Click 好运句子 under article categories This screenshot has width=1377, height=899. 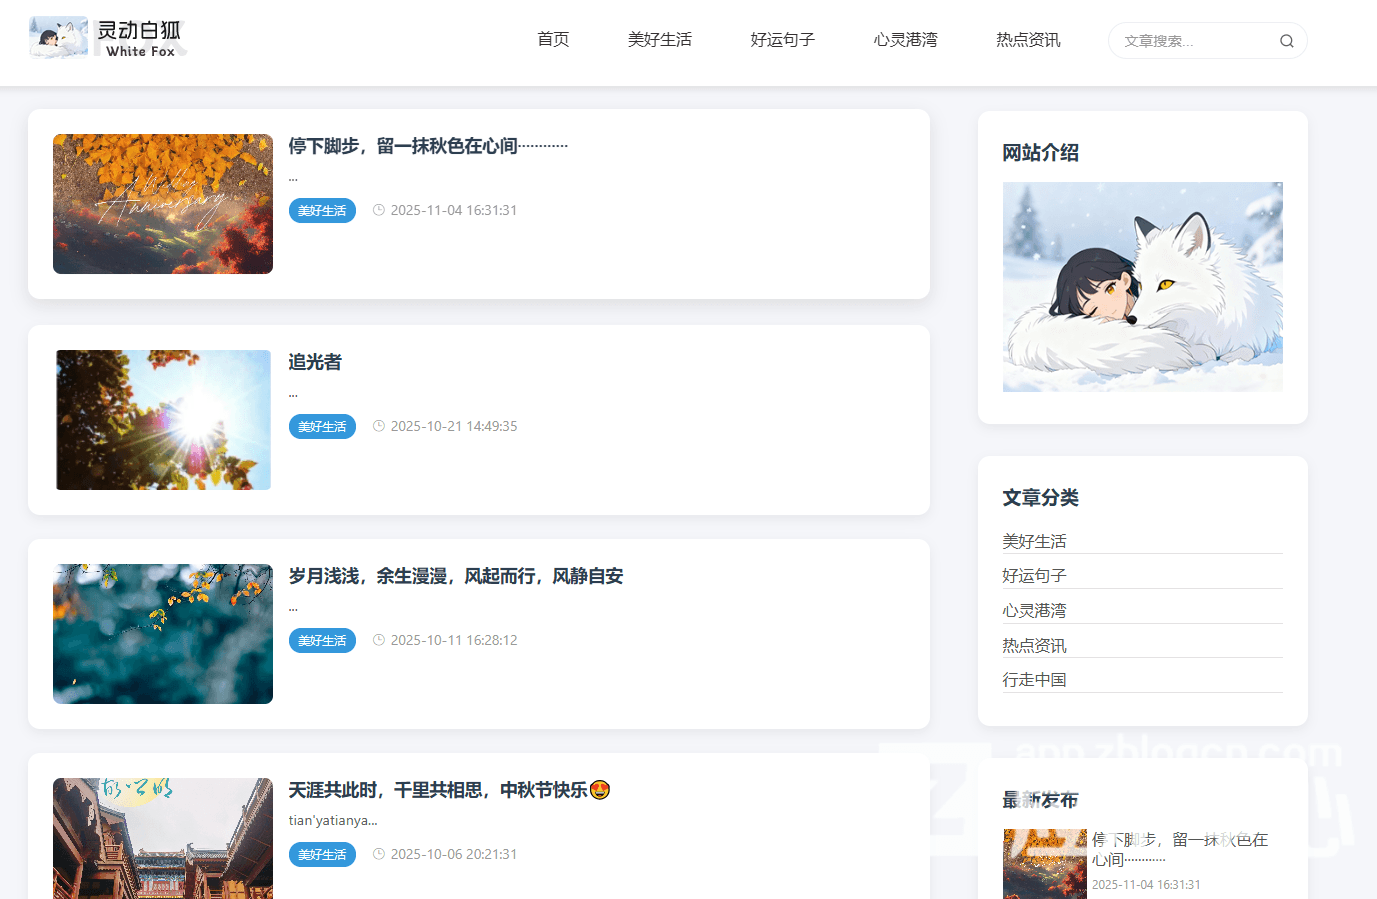[x=1034, y=575]
